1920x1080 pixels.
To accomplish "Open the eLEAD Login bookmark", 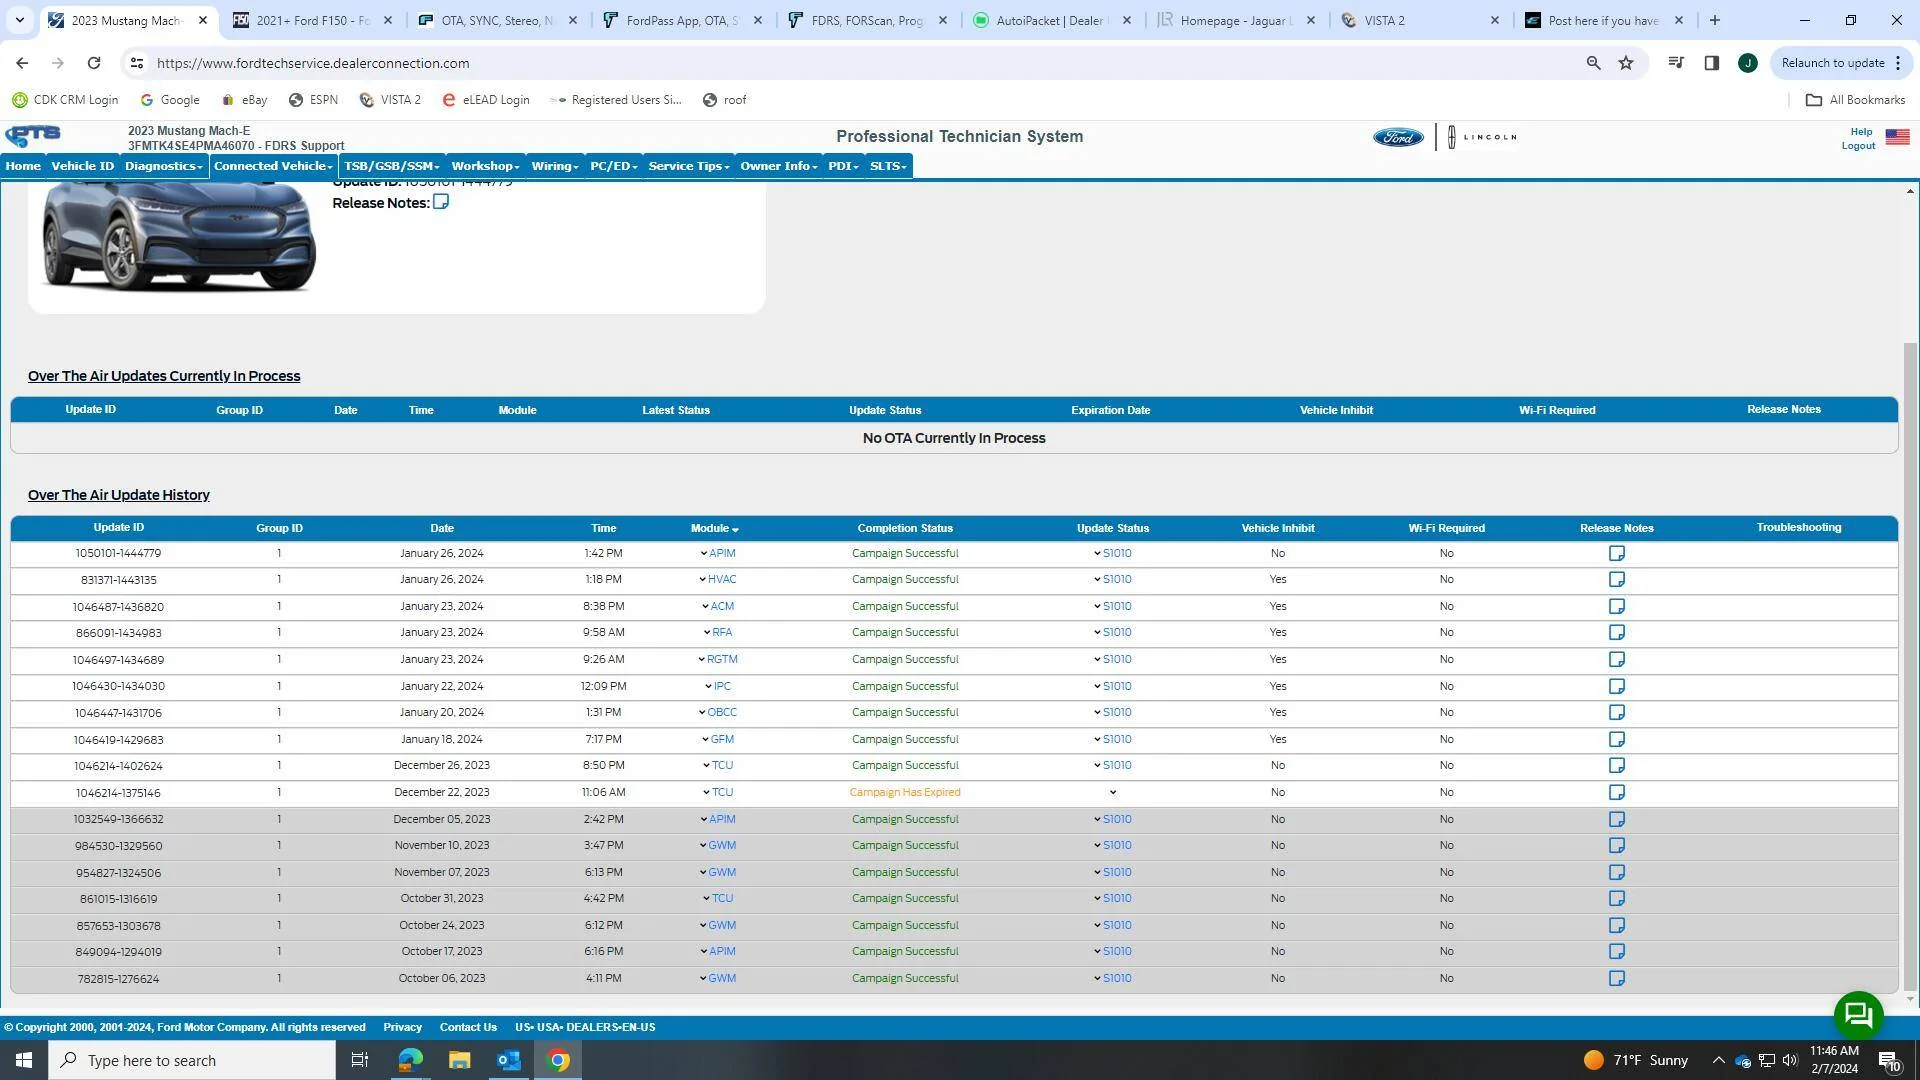I will [486, 100].
